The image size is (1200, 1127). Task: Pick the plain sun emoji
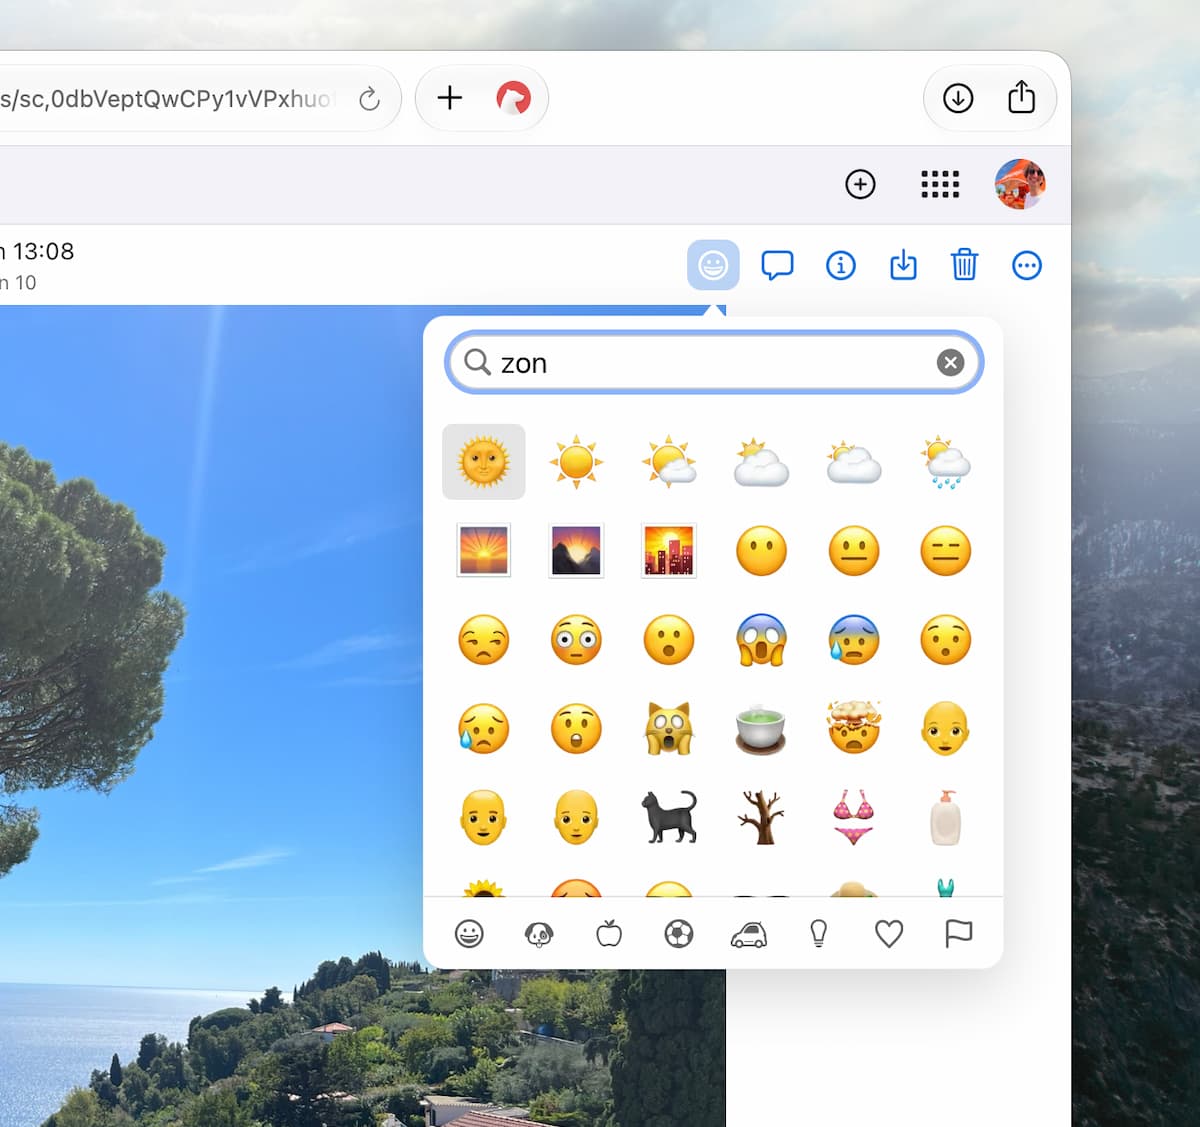576,462
